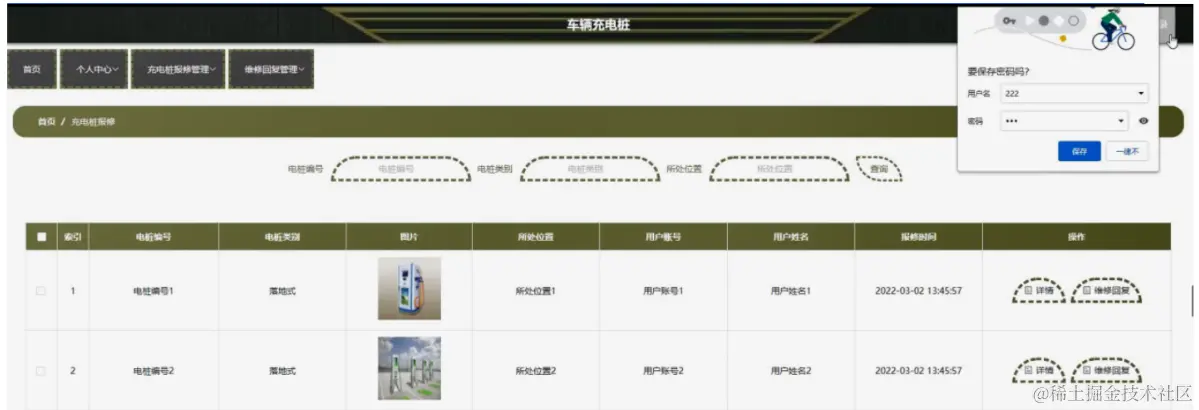1199x410 pixels.
Task: Click the 所处位置 column header
Action: point(536,237)
